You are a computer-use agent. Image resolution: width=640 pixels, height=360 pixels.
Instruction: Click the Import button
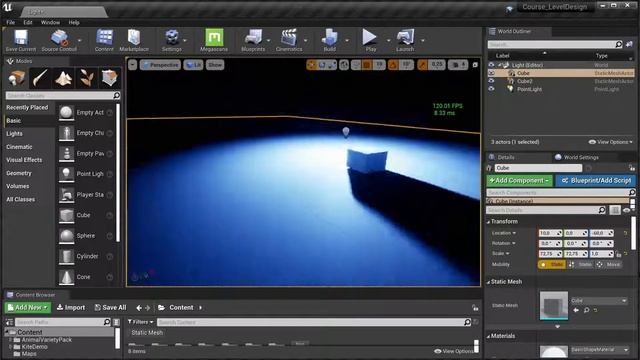tap(71, 307)
